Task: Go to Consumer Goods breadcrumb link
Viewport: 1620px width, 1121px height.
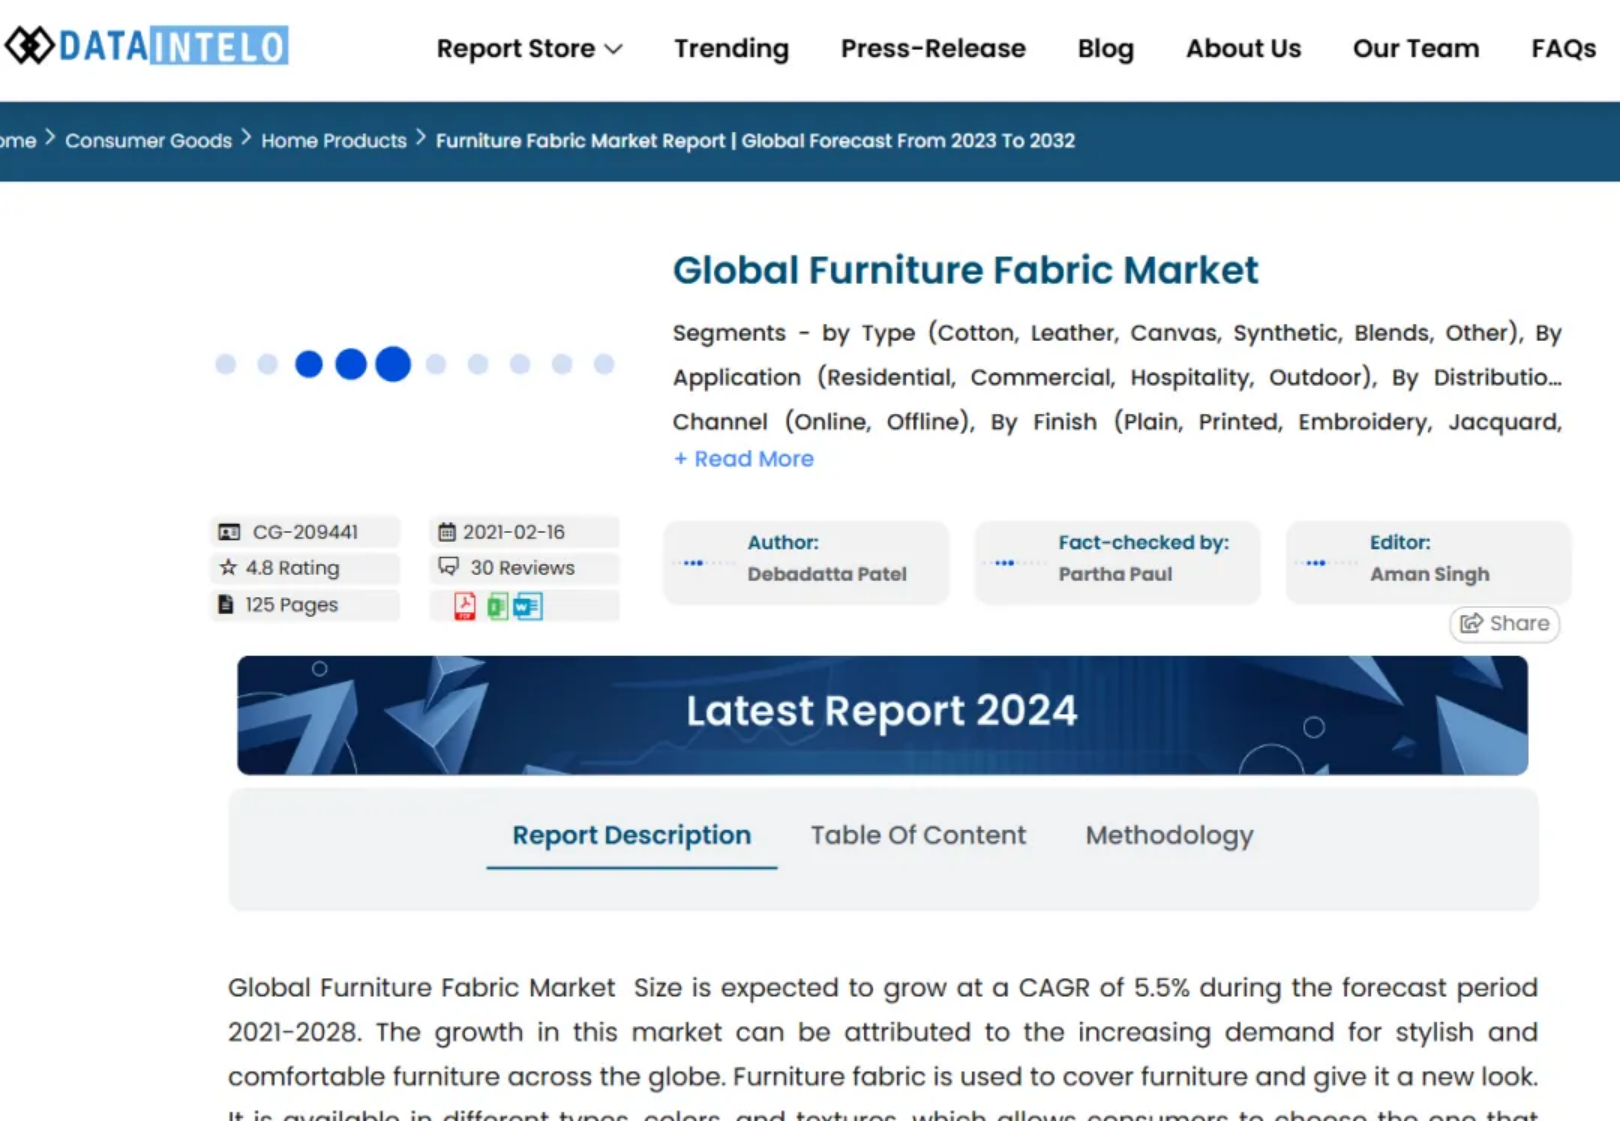Action: click(x=148, y=141)
